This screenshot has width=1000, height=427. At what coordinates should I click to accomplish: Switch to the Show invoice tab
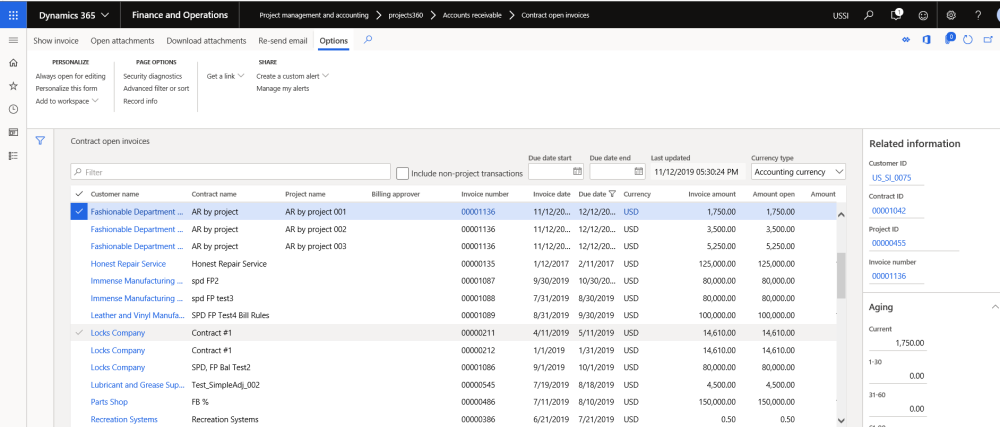(56, 41)
